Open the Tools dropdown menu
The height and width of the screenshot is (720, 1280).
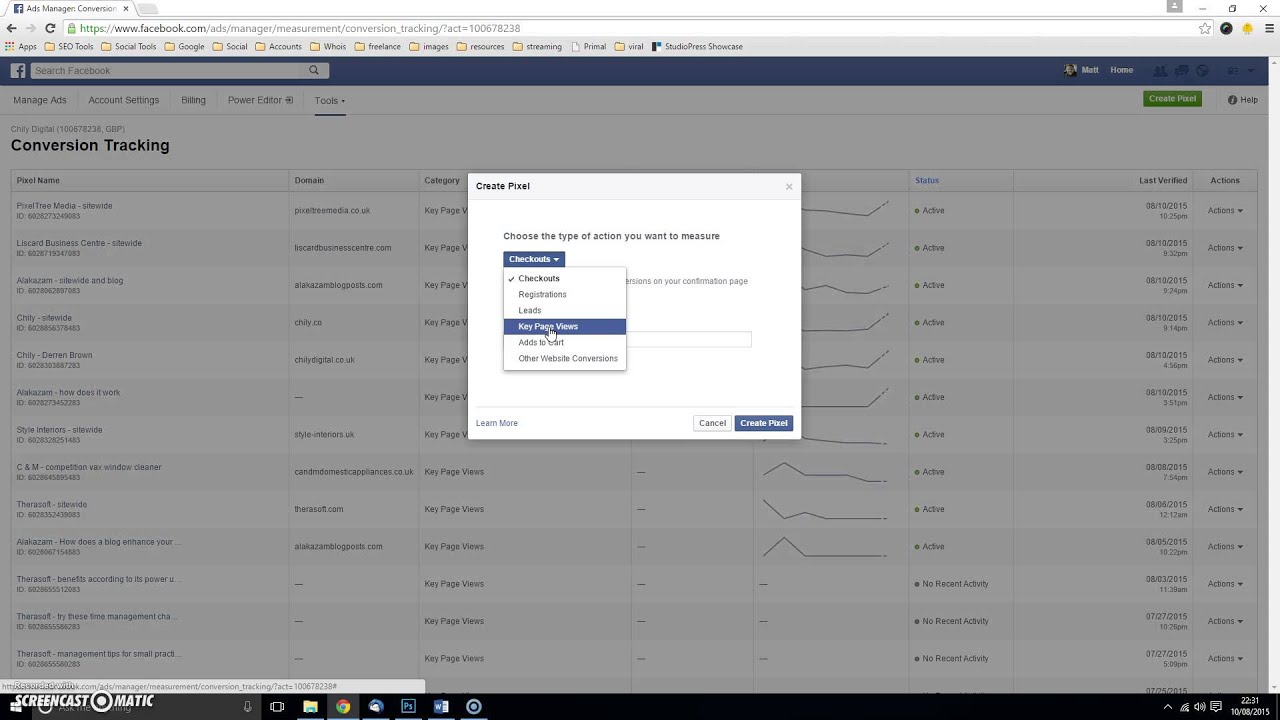pos(329,100)
